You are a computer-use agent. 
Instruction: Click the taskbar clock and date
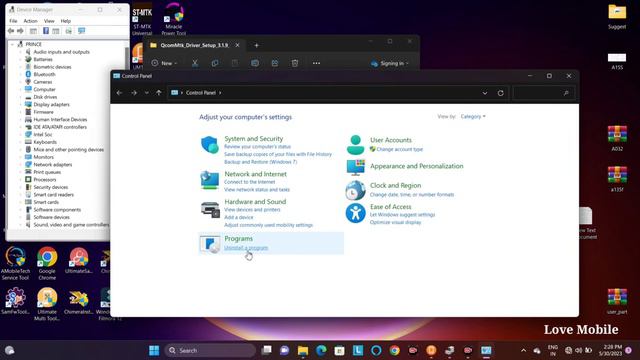(x=611, y=350)
